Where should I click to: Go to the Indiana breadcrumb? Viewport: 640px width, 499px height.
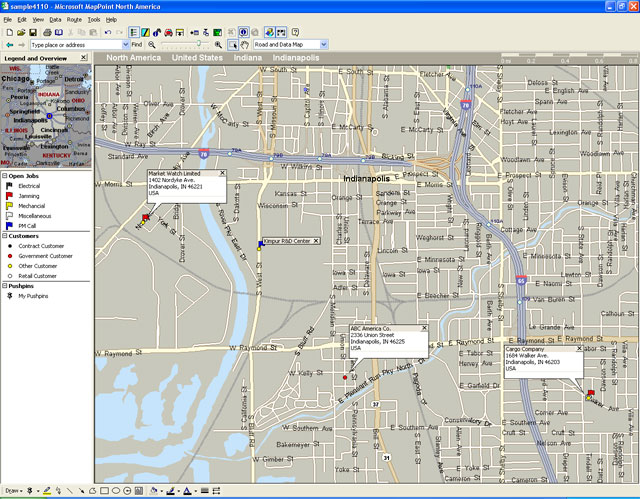[248, 58]
